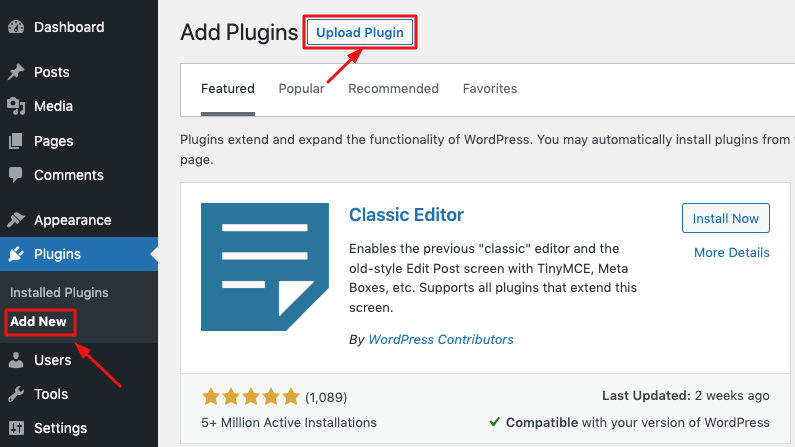The image size is (795, 447).
Task: Click the Dashboard gauge icon
Action: coord(16,27)
